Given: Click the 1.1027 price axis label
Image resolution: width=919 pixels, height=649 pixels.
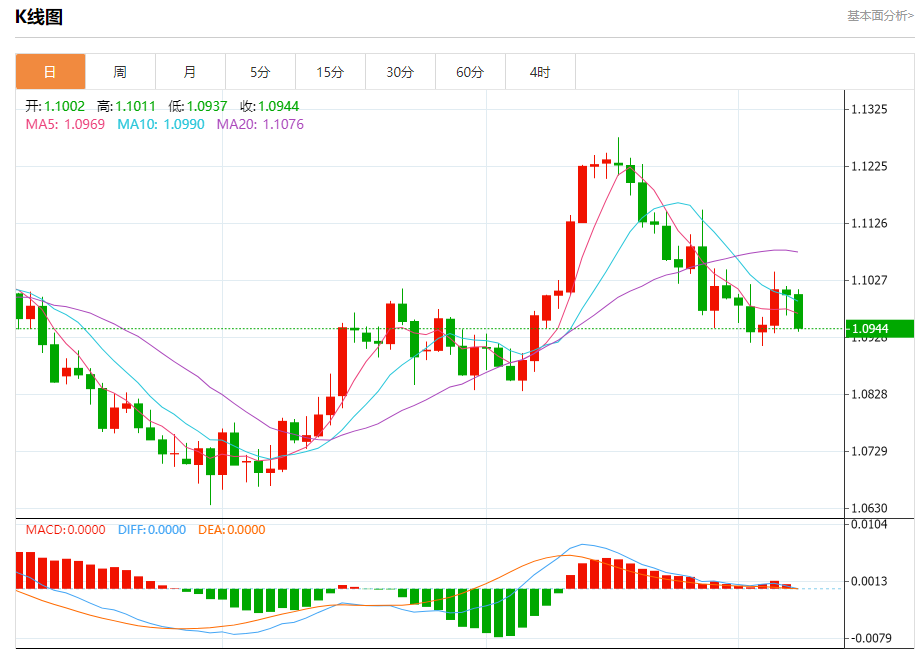Looking at the screenshot, I should (x=870, y=280).
